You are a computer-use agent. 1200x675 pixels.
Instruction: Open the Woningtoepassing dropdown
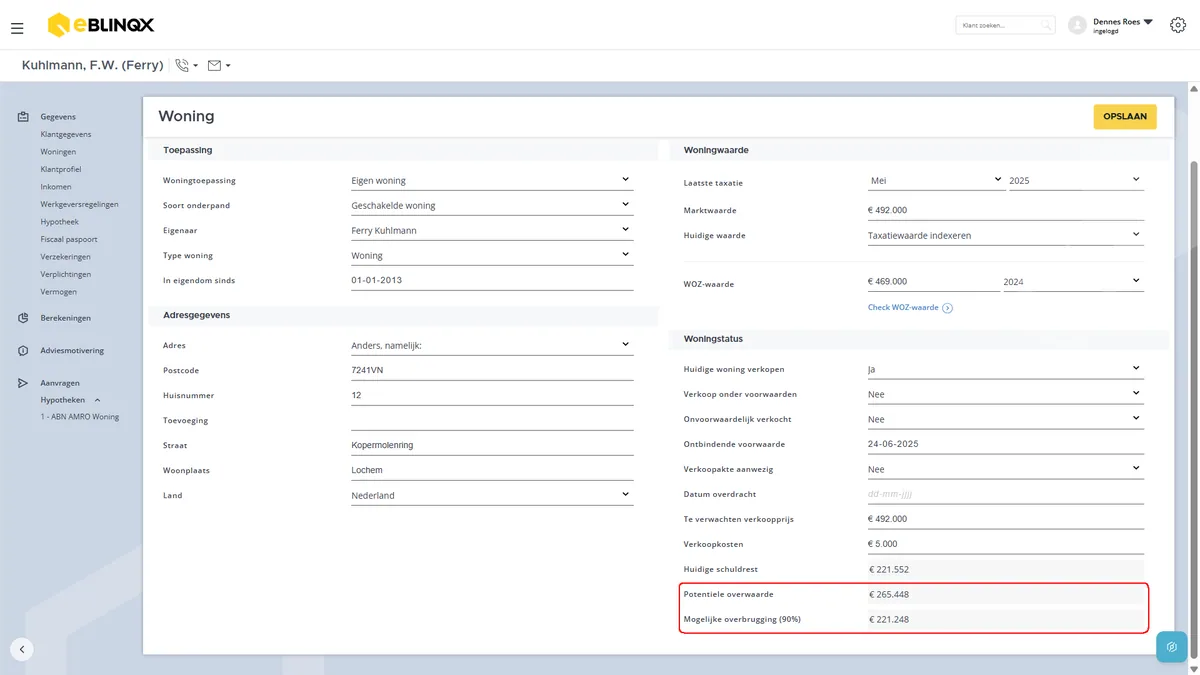(x=492, y=181)
